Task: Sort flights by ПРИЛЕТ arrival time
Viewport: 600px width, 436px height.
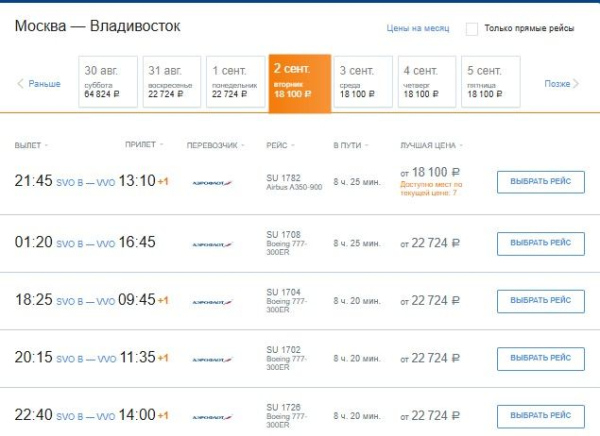Action: pos(143,146)
